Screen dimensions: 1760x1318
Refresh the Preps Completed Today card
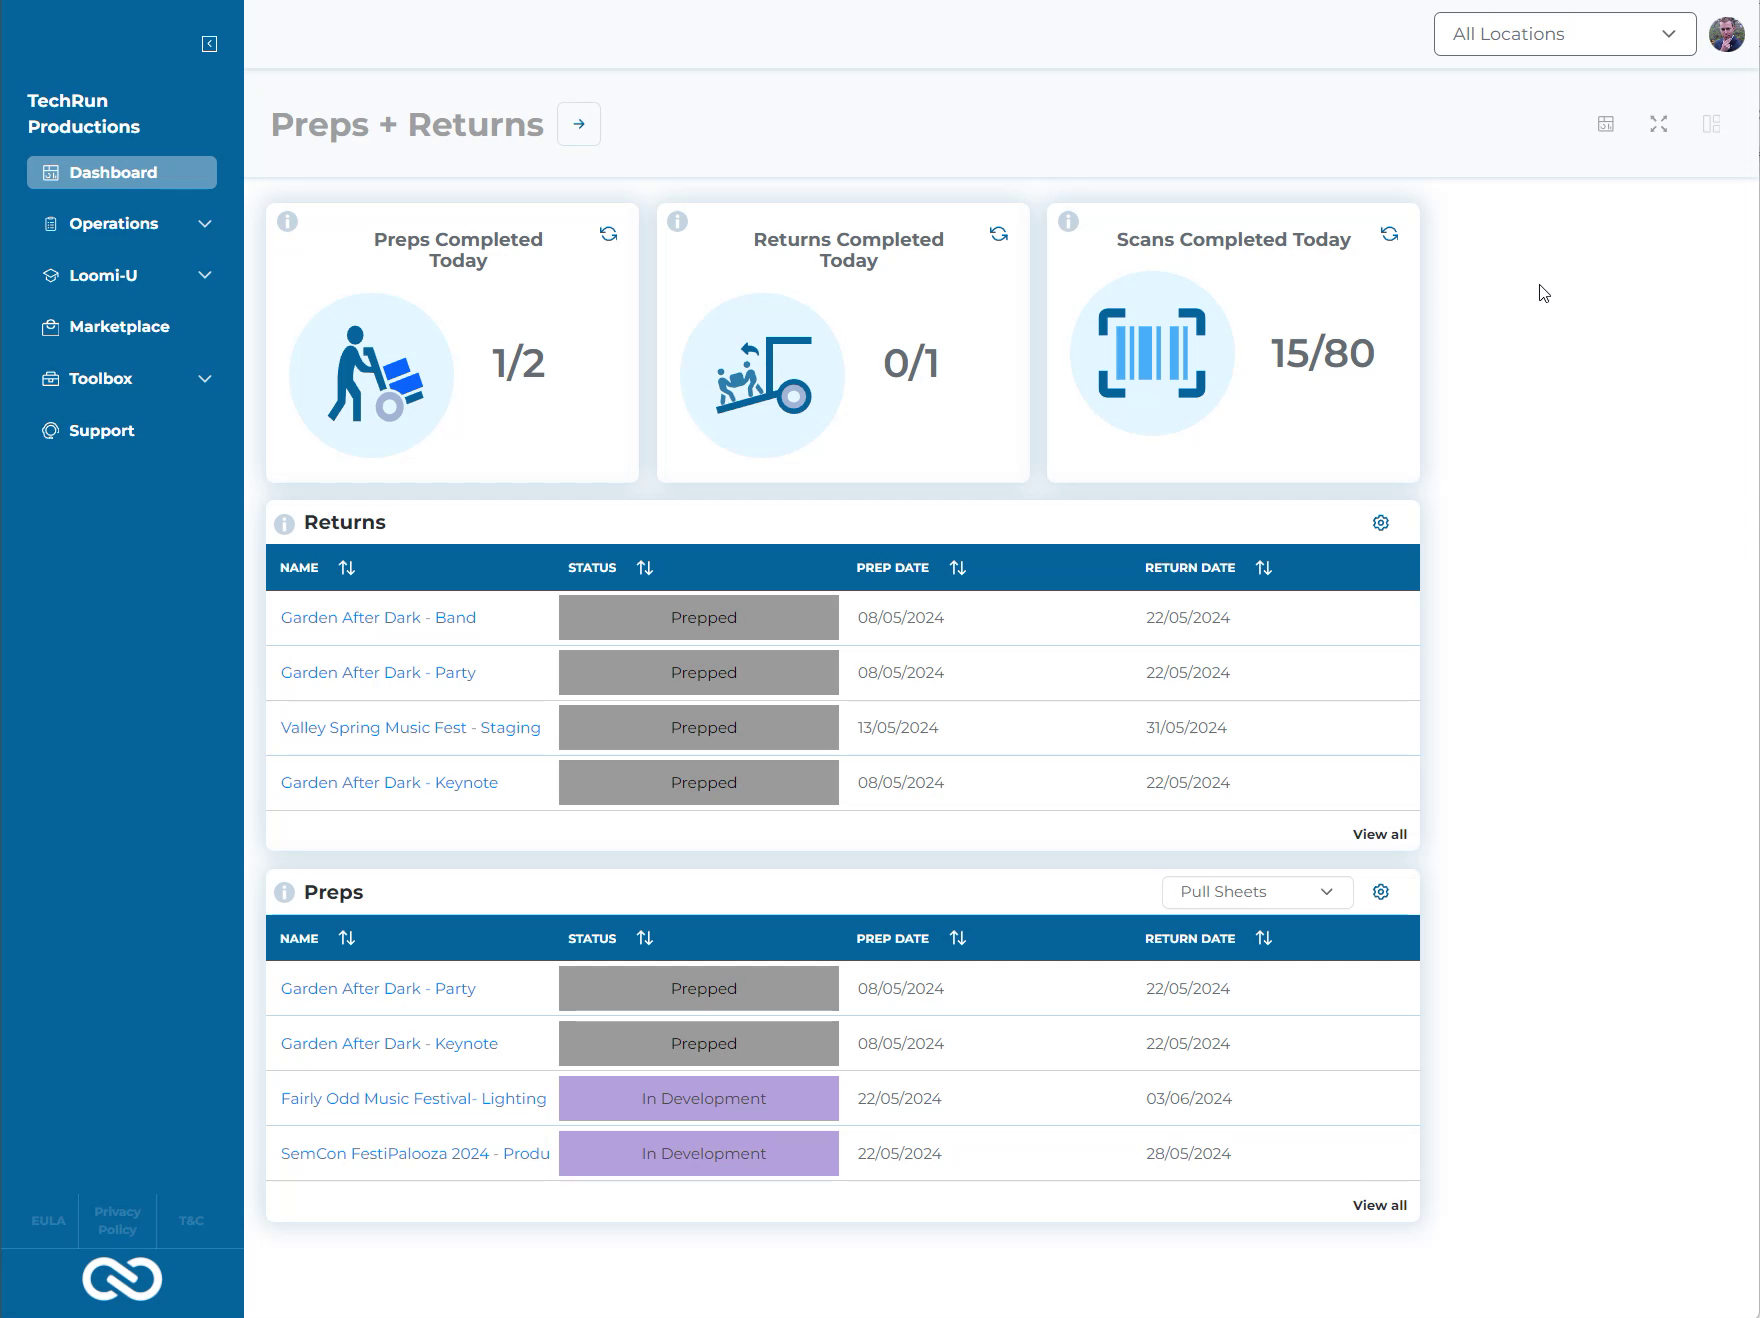pos(608,234)
